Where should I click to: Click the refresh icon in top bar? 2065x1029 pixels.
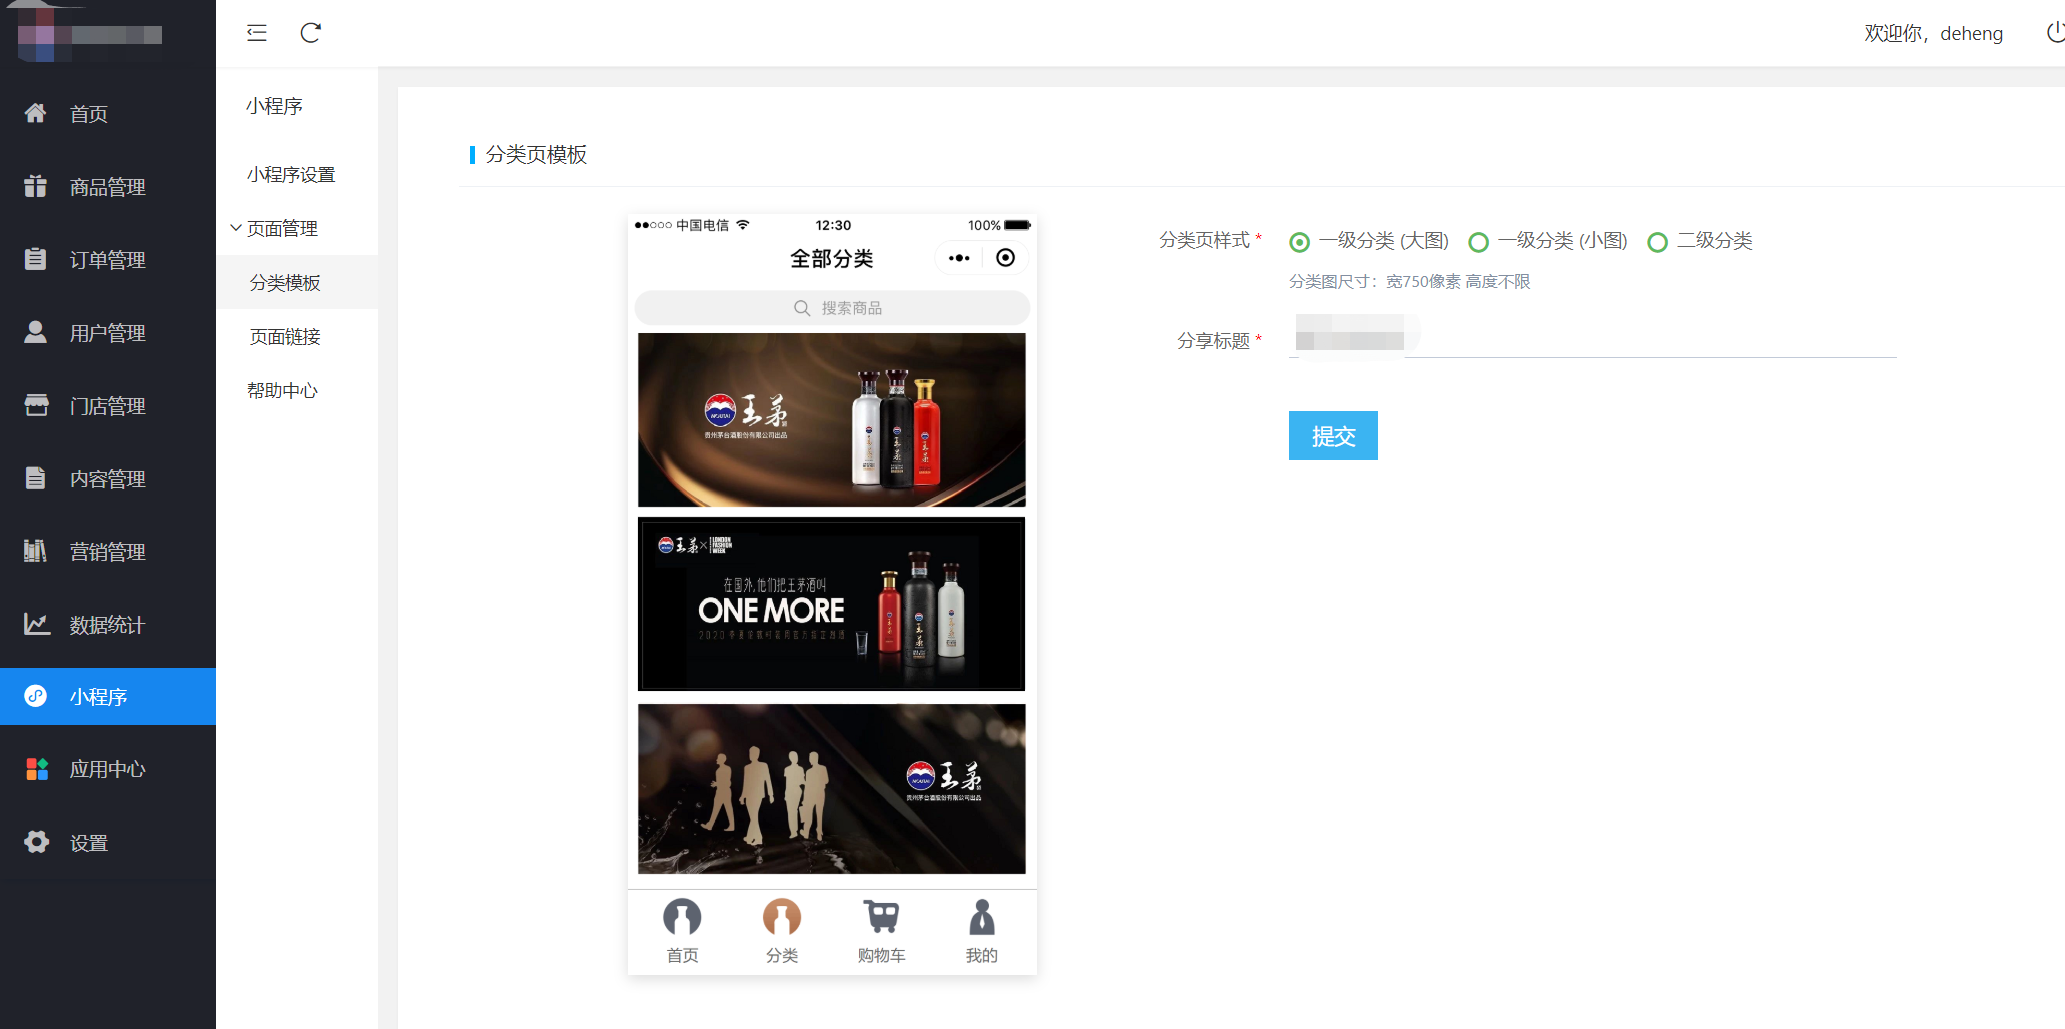[311, 33]
